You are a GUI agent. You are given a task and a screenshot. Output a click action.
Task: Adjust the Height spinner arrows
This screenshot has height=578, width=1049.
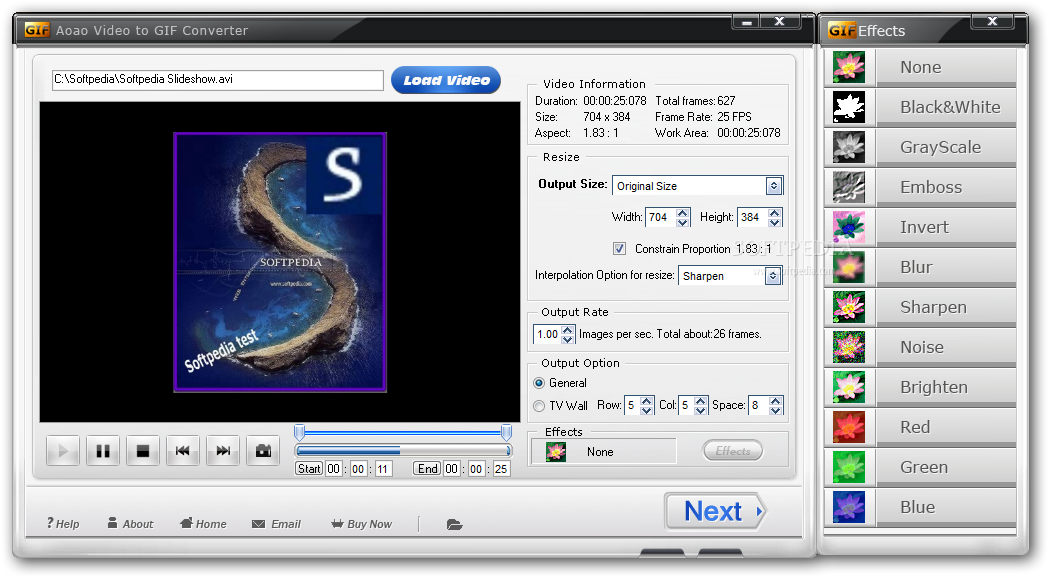(x=775, y=217)
